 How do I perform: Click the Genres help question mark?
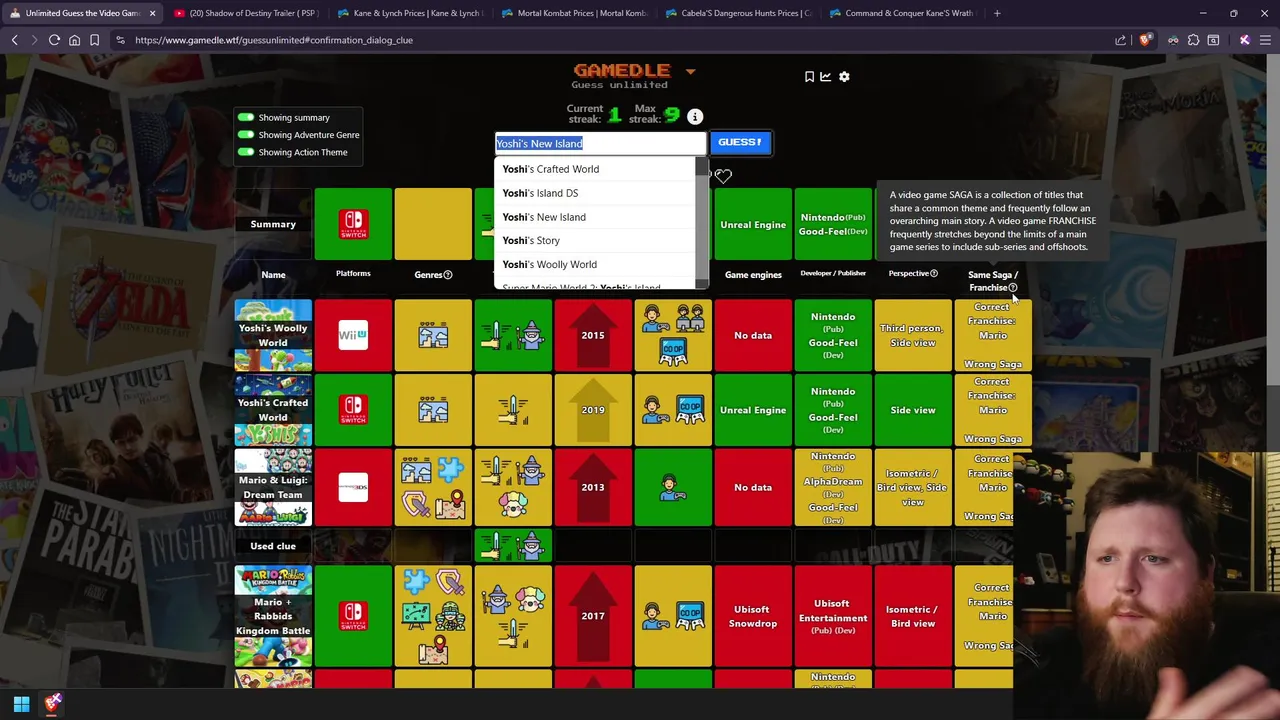coord(448,275)
